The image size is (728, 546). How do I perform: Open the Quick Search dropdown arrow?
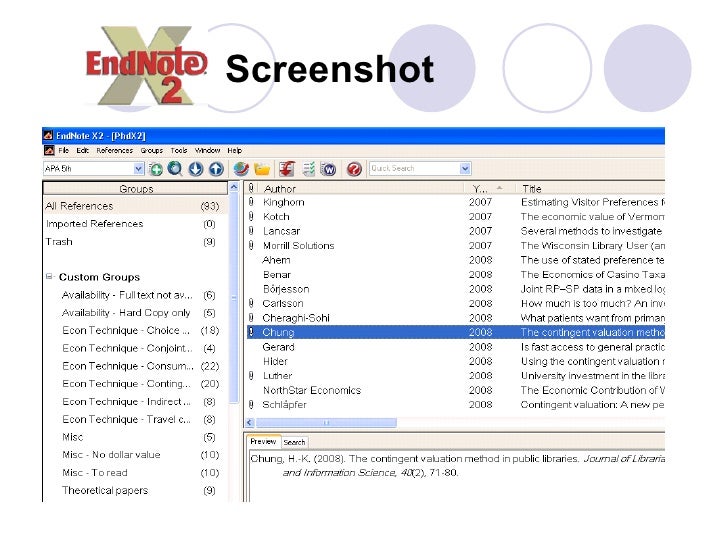click(x=465, y=169)
